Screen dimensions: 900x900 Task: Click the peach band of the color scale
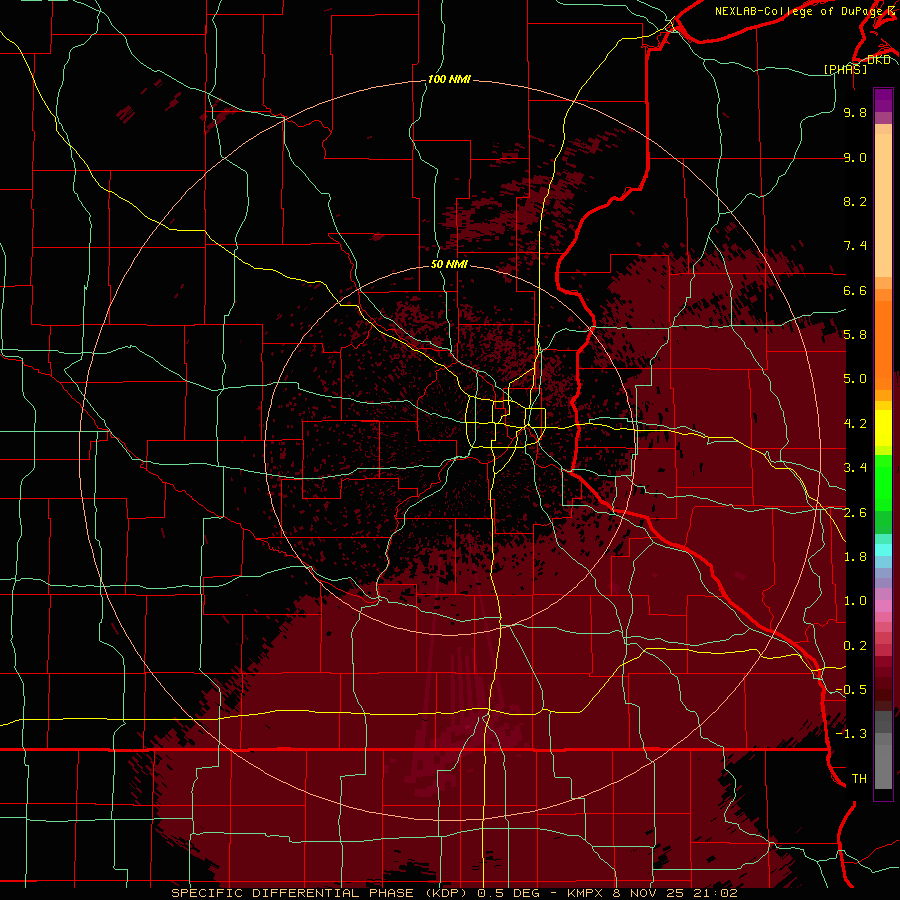pyautogui.click(x=883, y=205)
